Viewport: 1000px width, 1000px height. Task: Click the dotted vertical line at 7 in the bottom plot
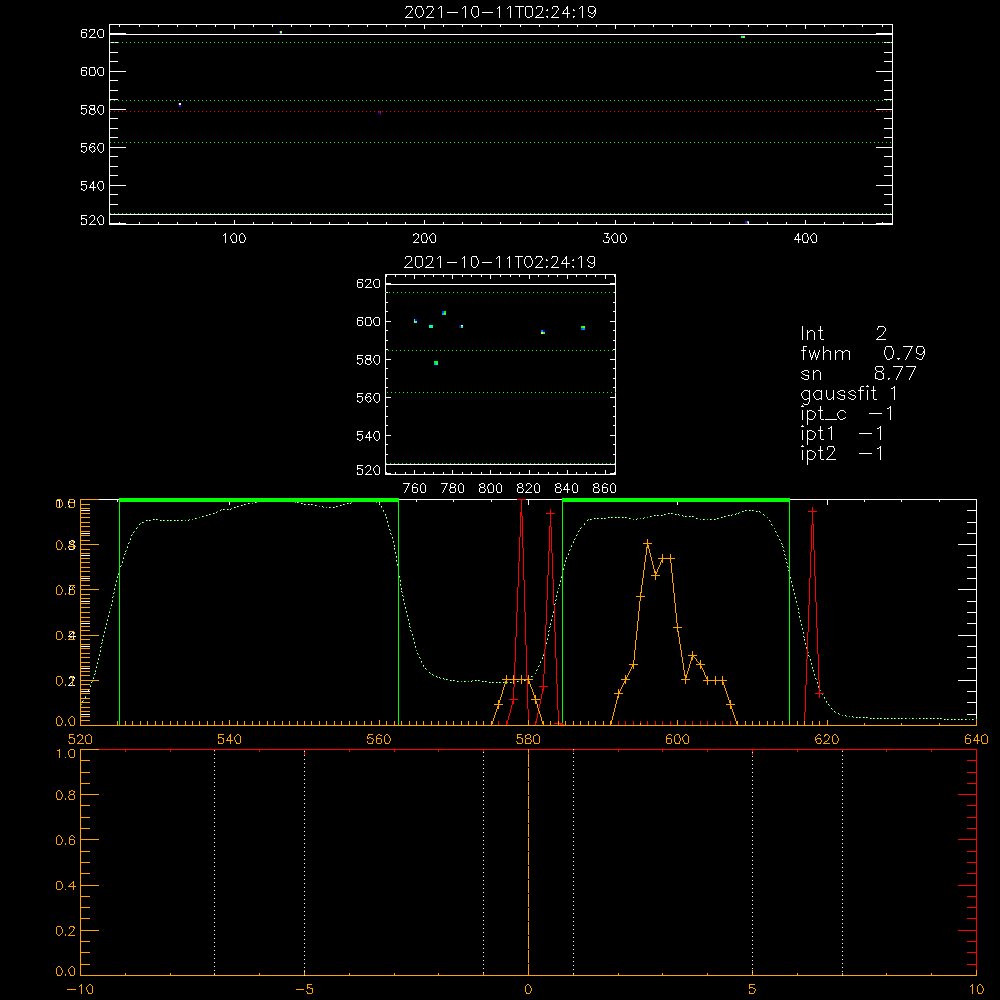click(x=842, y=862)
